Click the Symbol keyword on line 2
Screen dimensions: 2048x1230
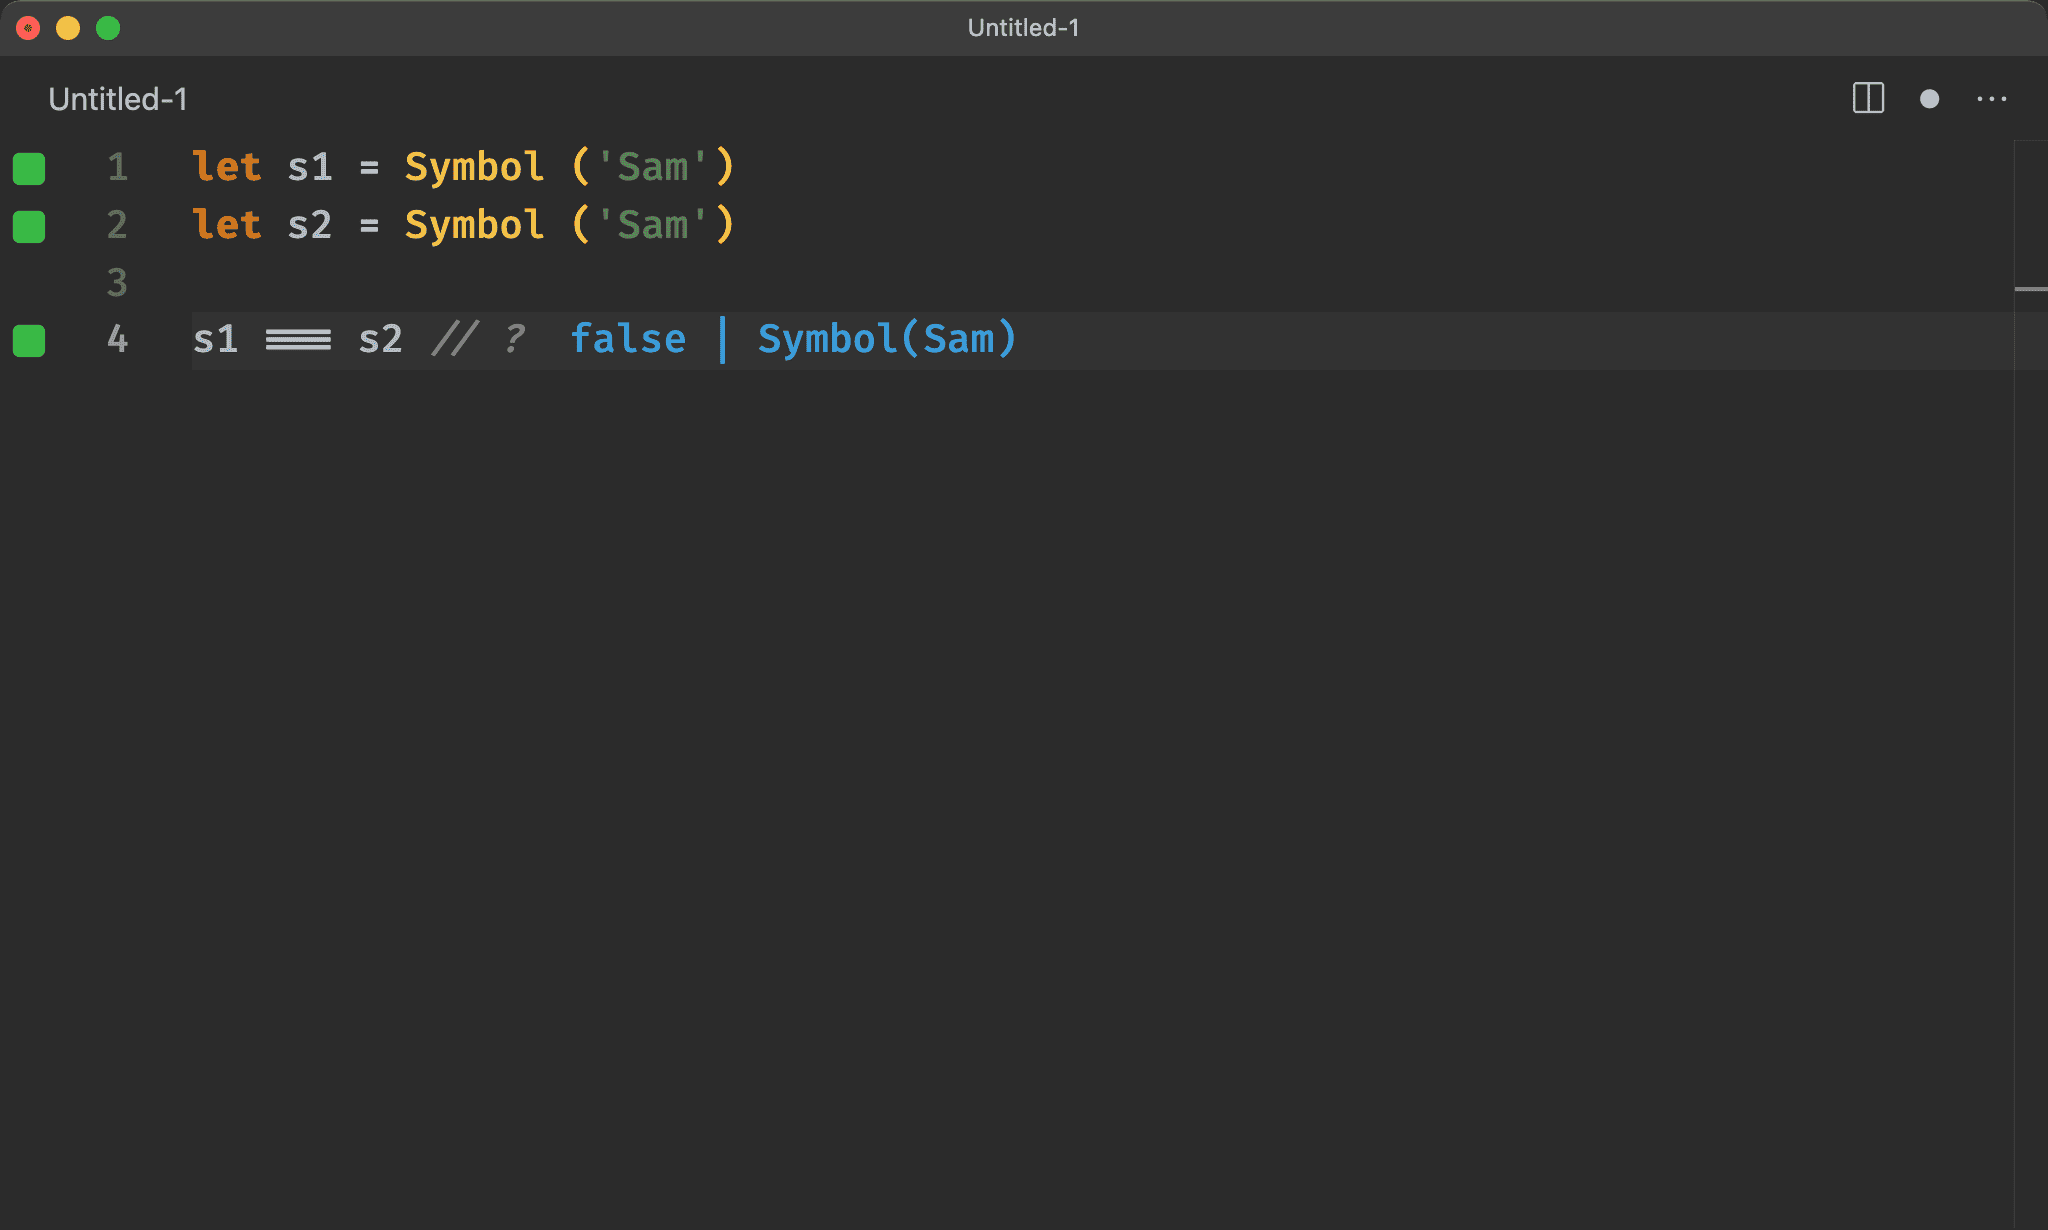pyautogui.click(x=474, y=225)
